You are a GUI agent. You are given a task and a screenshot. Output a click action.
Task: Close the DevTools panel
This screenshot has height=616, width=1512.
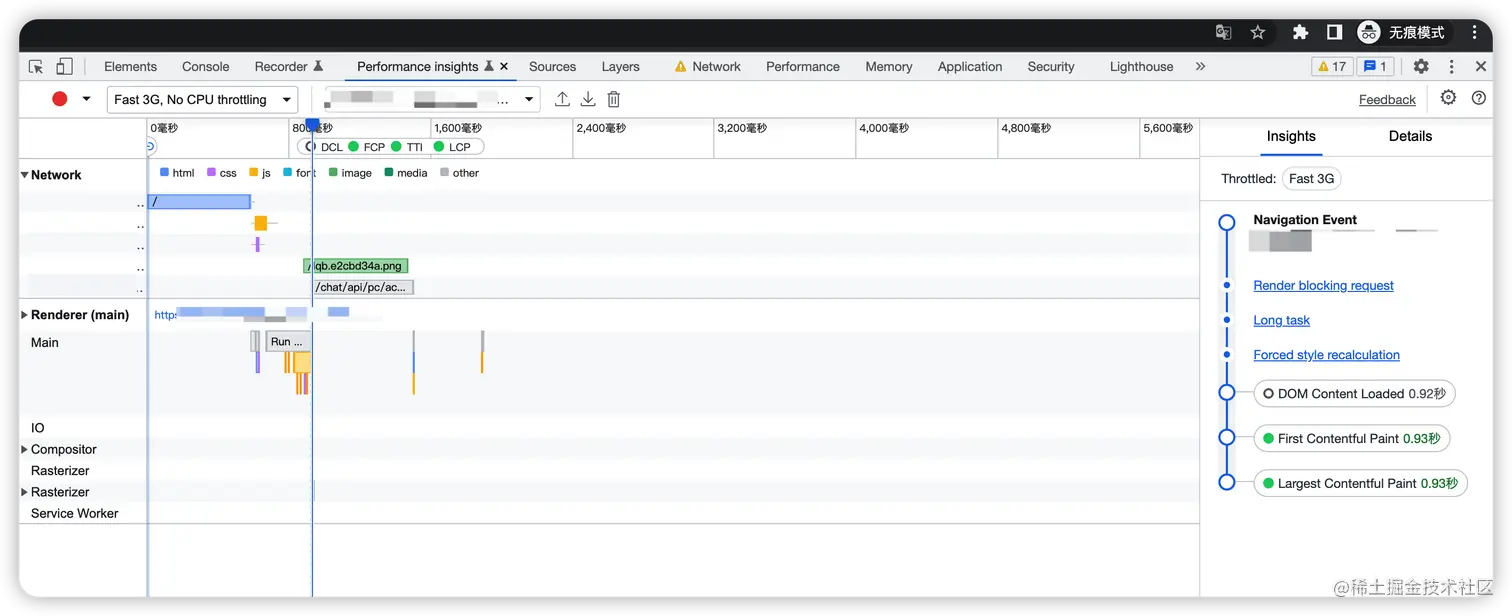(x=1481, y=67)
